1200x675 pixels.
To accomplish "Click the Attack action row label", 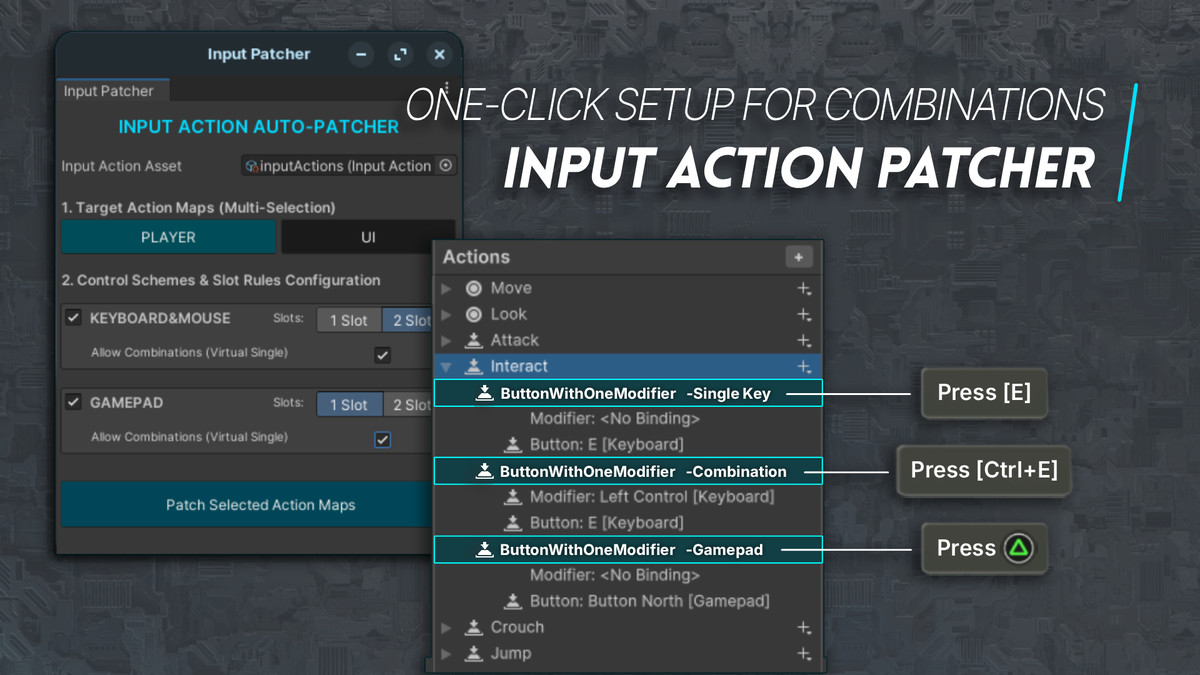I will point(514,341).
